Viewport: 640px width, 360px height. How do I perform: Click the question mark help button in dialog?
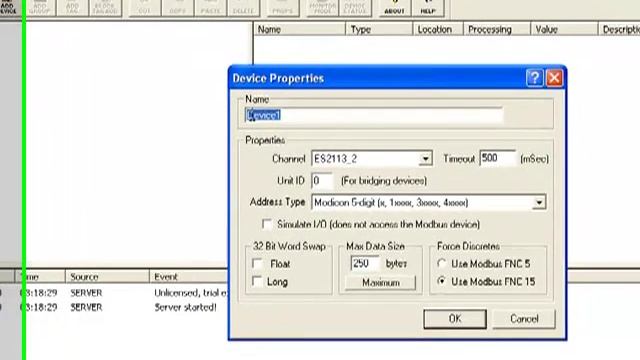535,78
